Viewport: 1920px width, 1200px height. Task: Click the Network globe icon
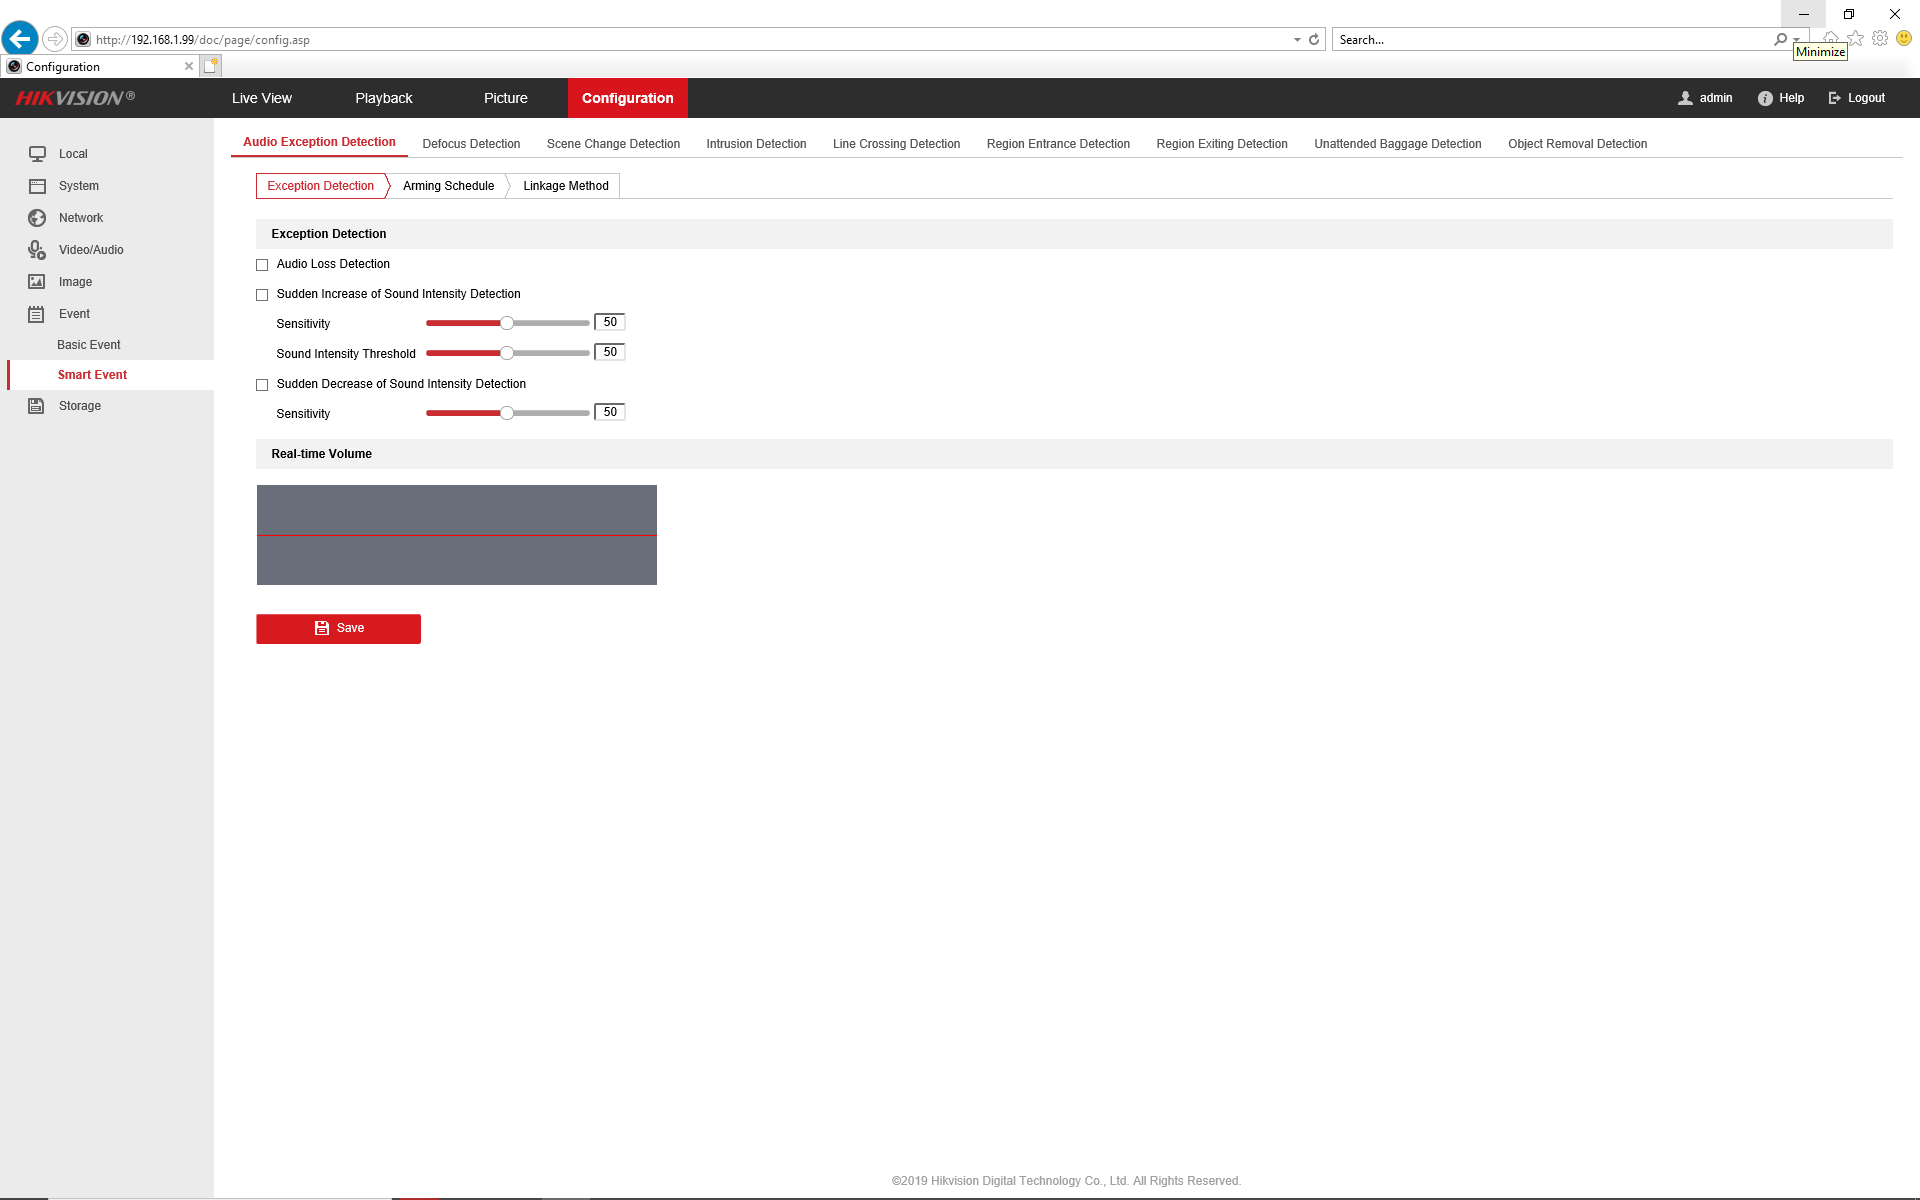37,218
